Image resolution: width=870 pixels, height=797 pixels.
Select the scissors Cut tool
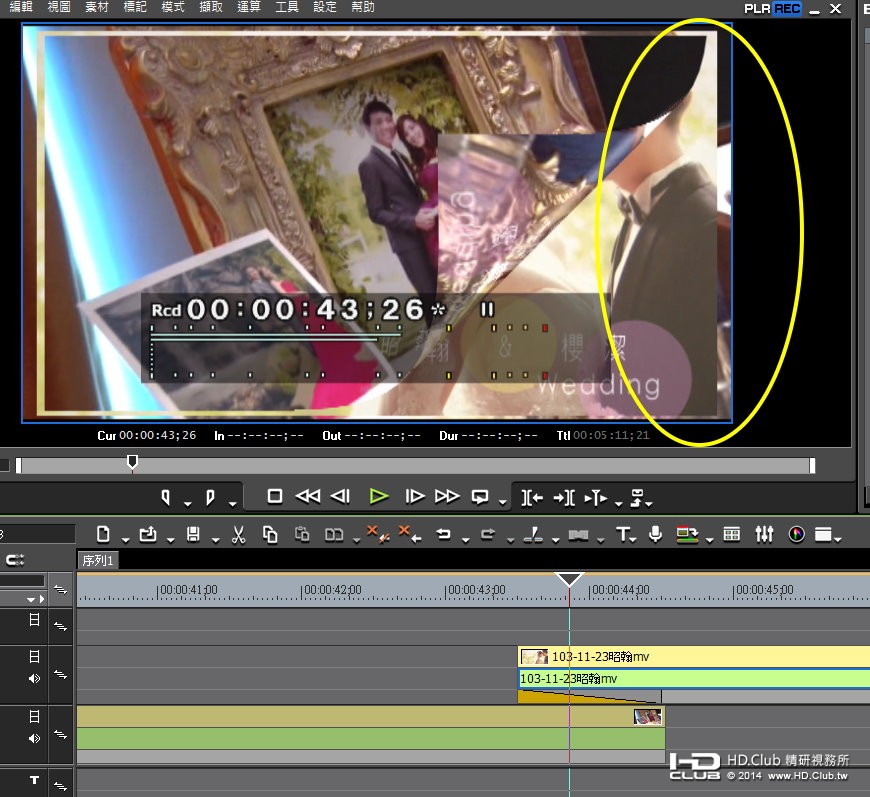coord(238,534)
